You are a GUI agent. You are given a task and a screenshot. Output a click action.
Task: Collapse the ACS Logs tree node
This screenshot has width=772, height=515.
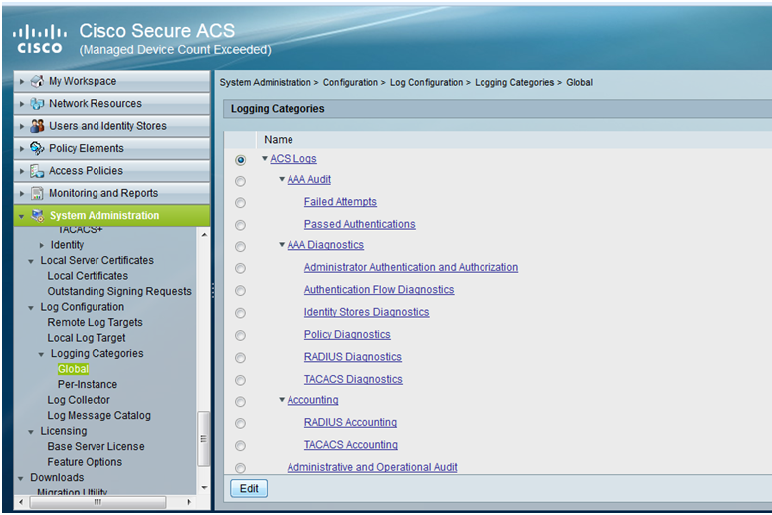pos(265,159)
